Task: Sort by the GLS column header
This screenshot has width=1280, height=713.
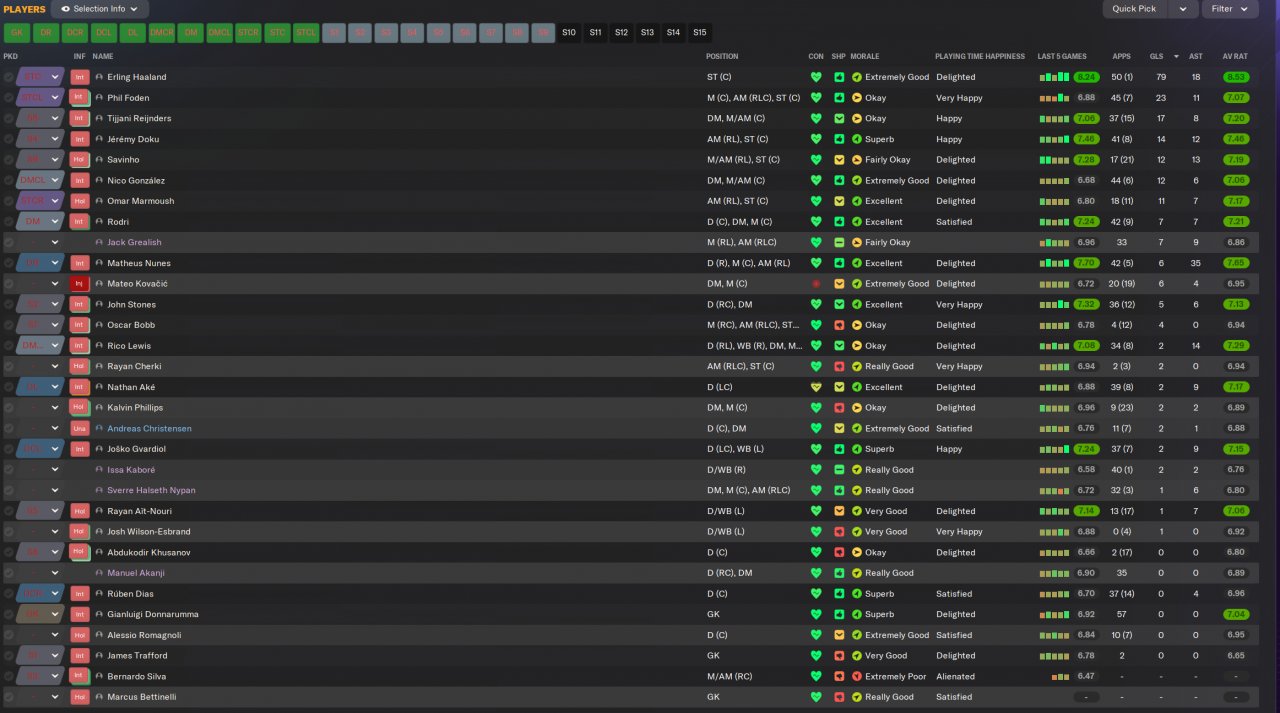Action: [x=1156, y=56]
